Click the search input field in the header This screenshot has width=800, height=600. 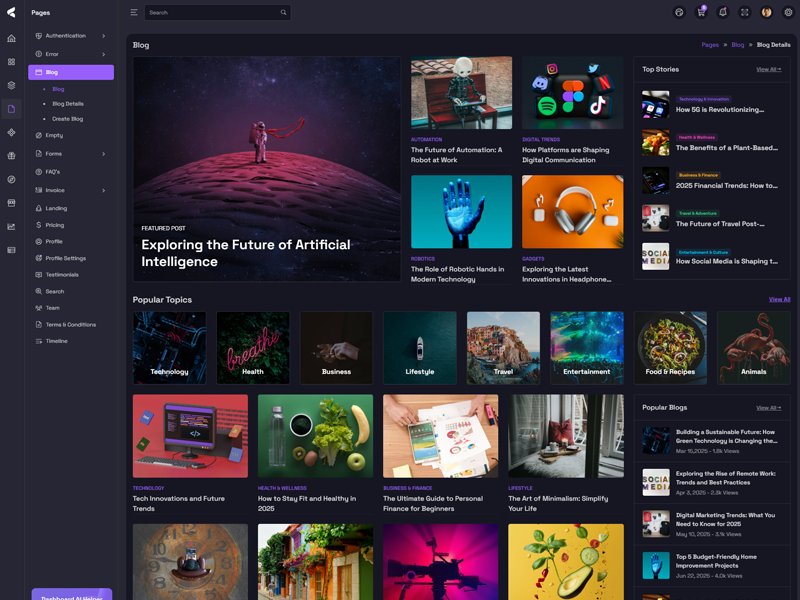point(212,13)
